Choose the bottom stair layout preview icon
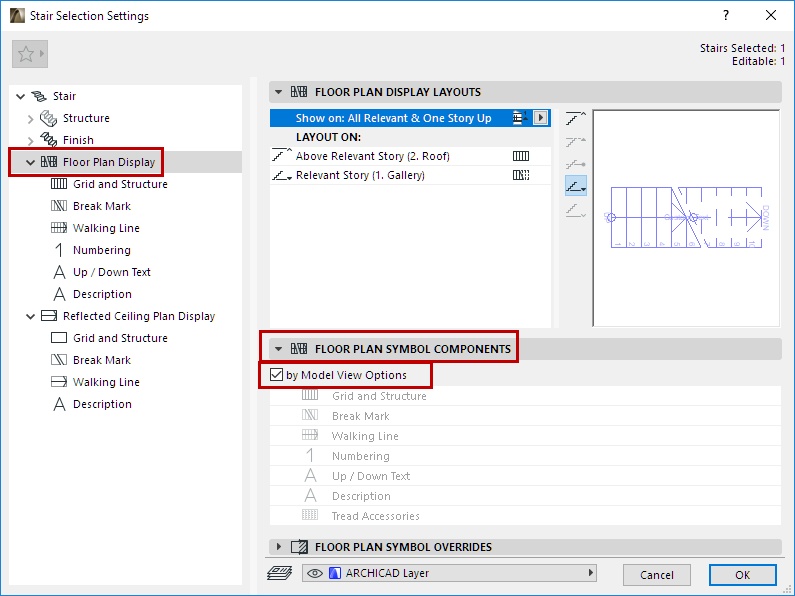This screenshot has width=795, height=596. click(x=576, y=210)
